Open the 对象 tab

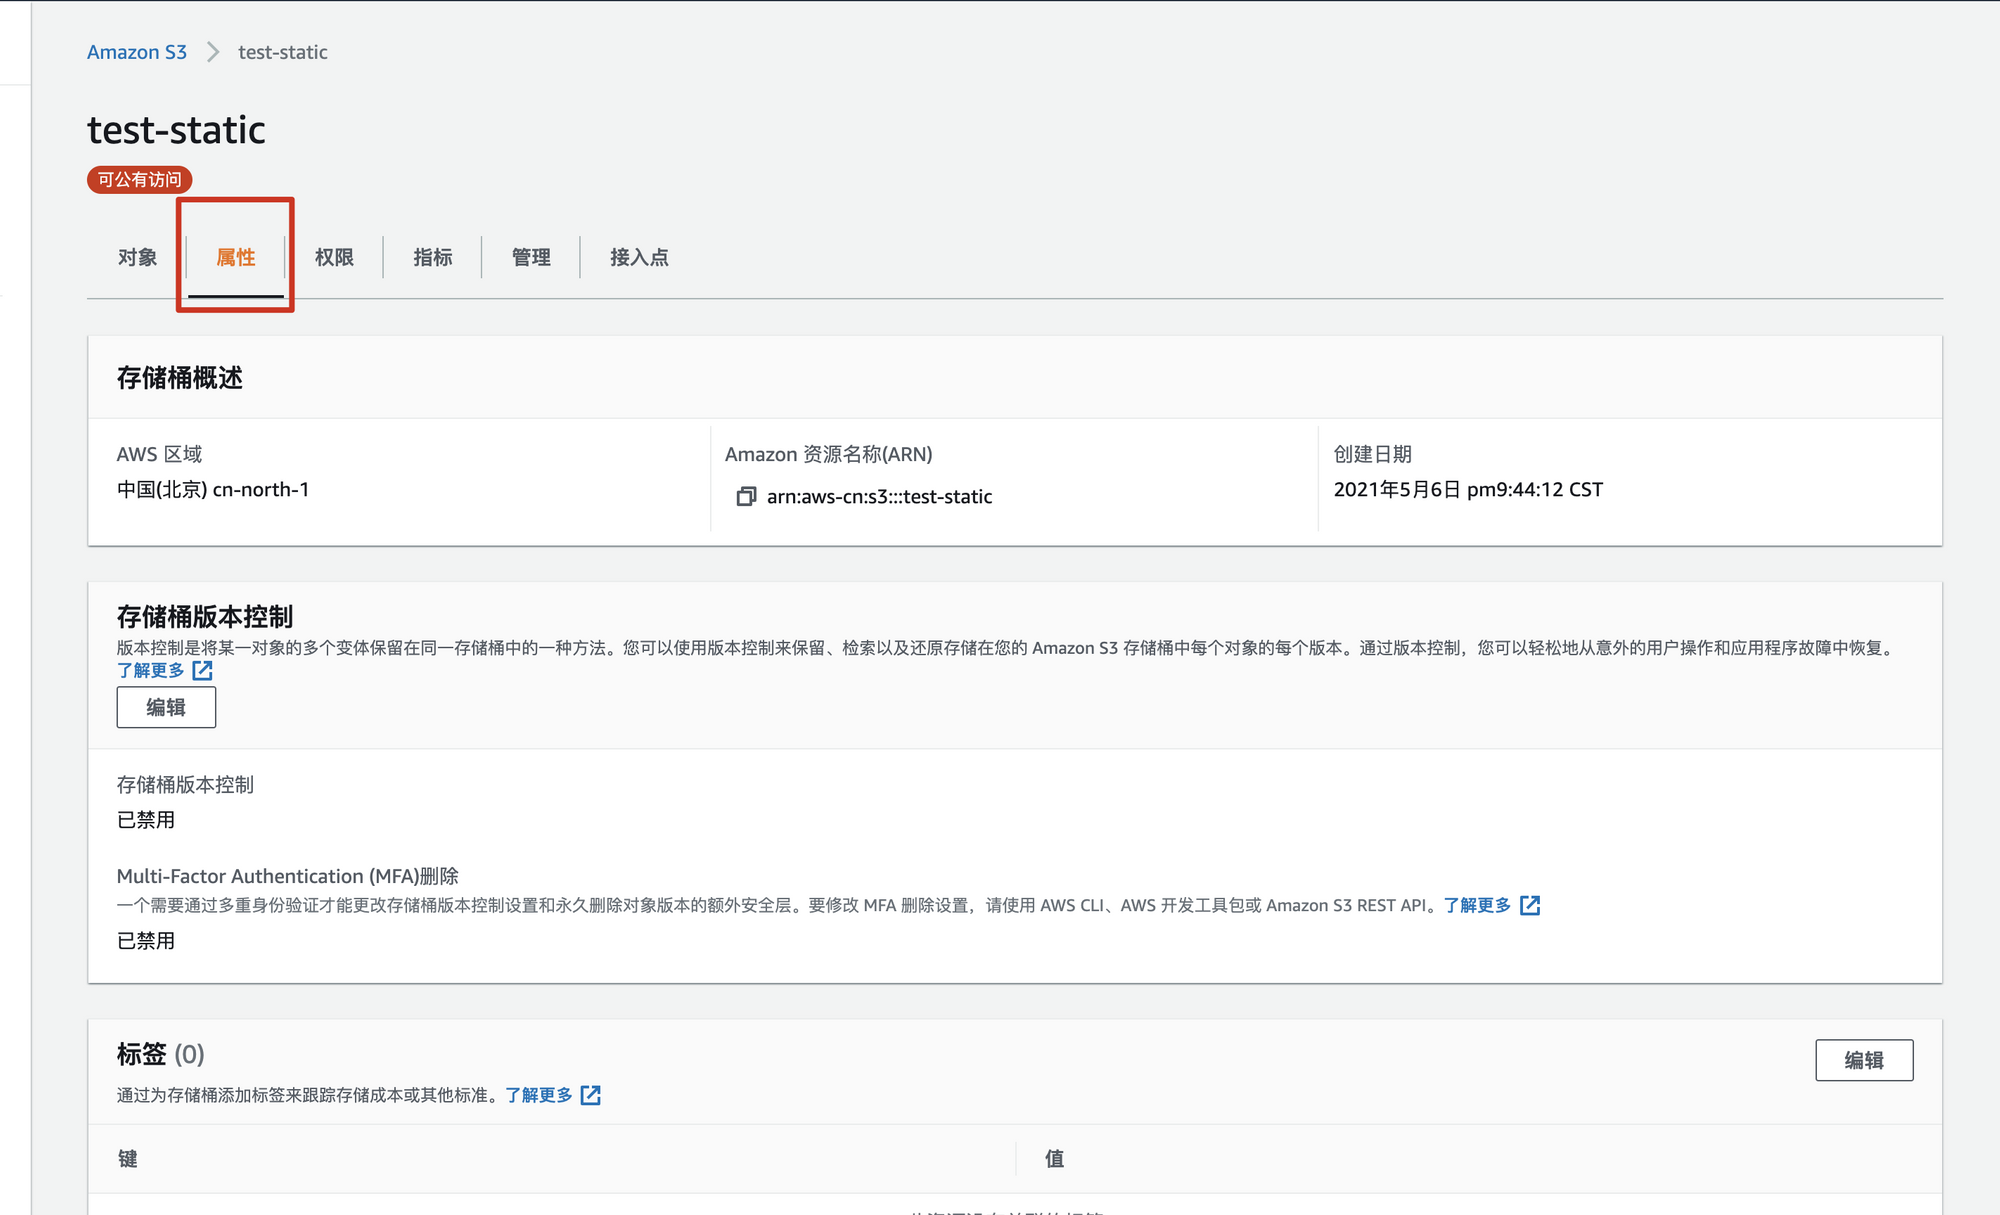[137, 257]
